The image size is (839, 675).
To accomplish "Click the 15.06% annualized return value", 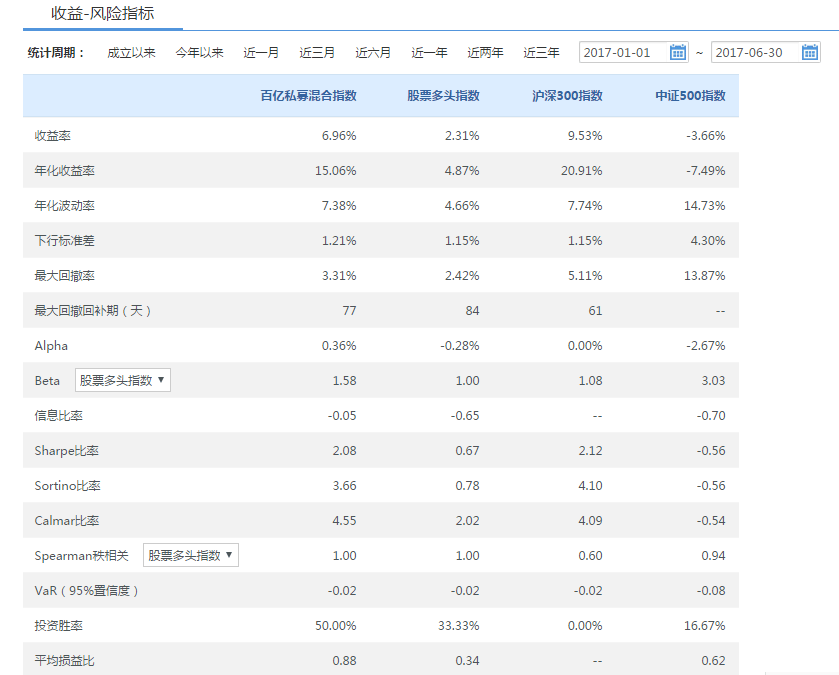I will pos(335,171).
